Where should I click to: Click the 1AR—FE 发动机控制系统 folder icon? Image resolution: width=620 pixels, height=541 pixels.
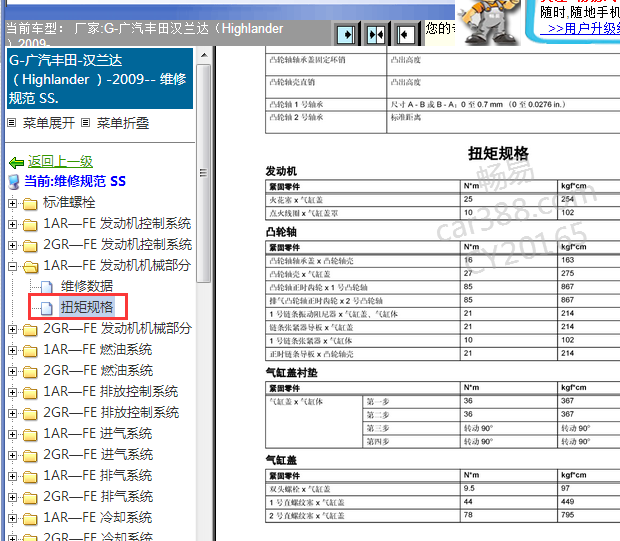[x=30, y=225]
